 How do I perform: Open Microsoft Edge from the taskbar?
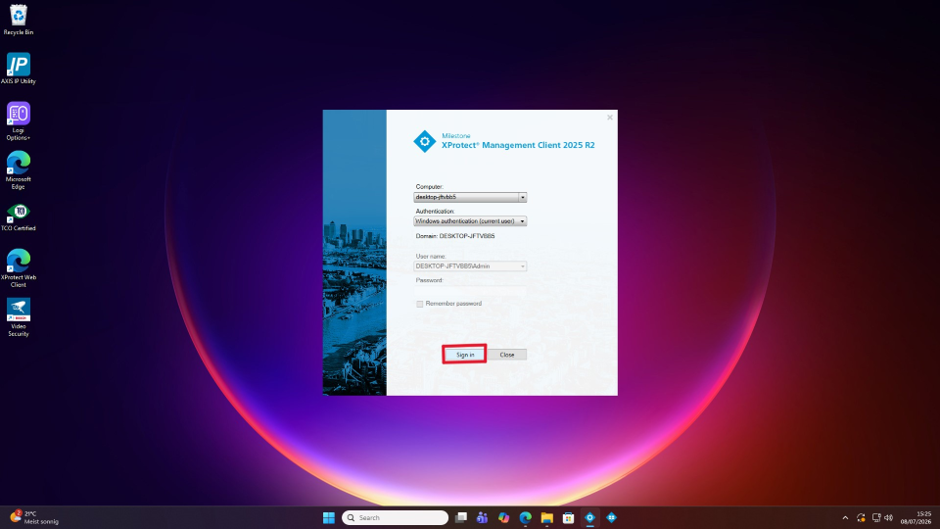(525, 518)
